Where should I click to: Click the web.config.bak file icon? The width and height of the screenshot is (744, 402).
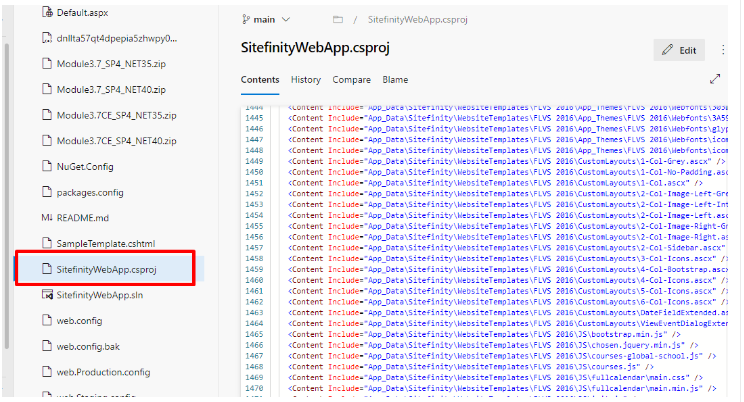click(47, 346)
